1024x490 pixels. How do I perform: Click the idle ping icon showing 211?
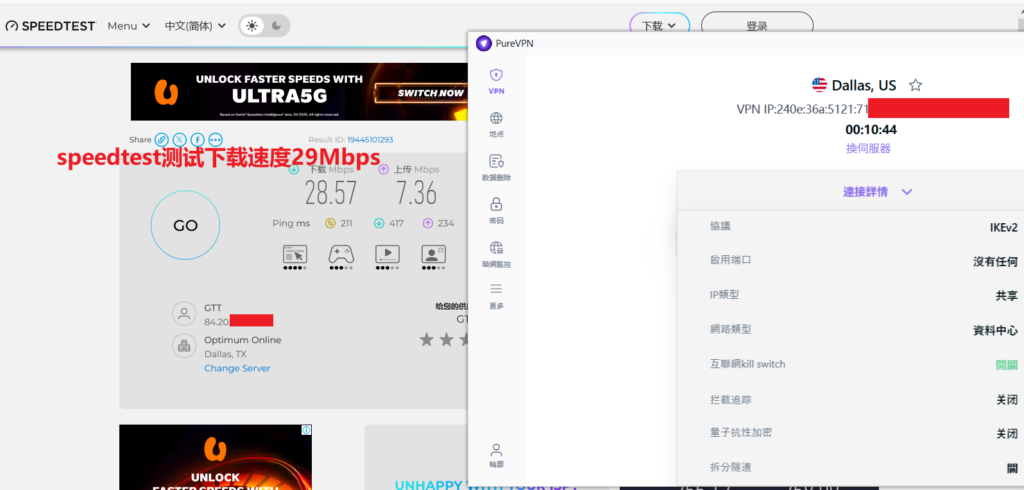point(330,223)
